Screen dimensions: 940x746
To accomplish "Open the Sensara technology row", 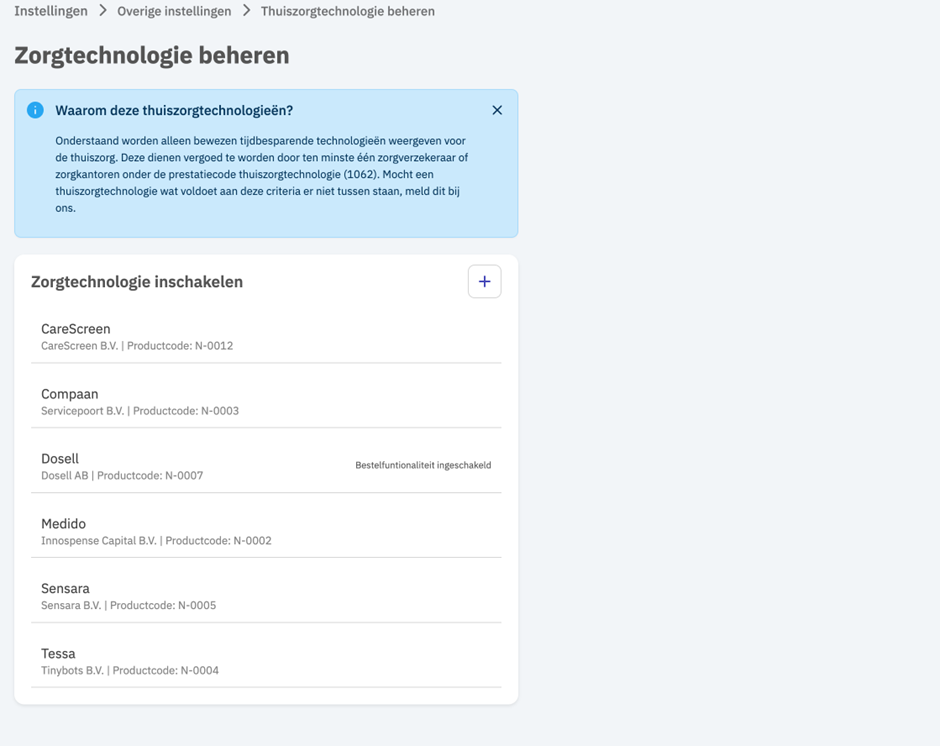I will click(x=266, y=596).
